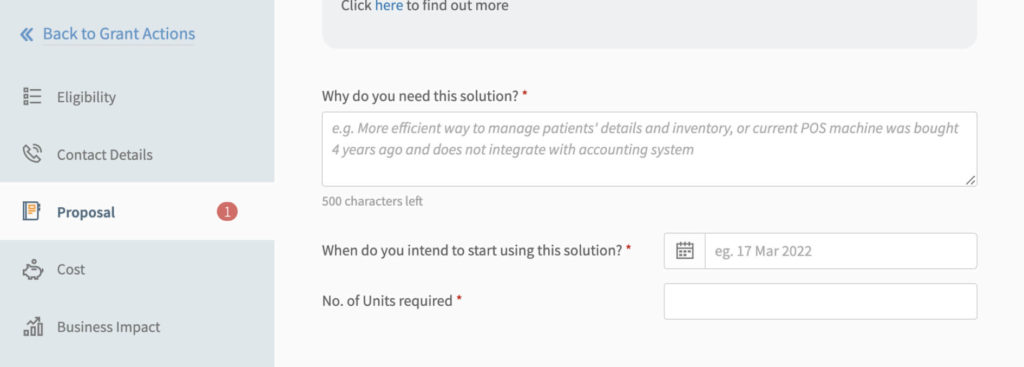
Task: Open the calendar date picker icon
Action: pyautogui.click(x=684, y=251)
